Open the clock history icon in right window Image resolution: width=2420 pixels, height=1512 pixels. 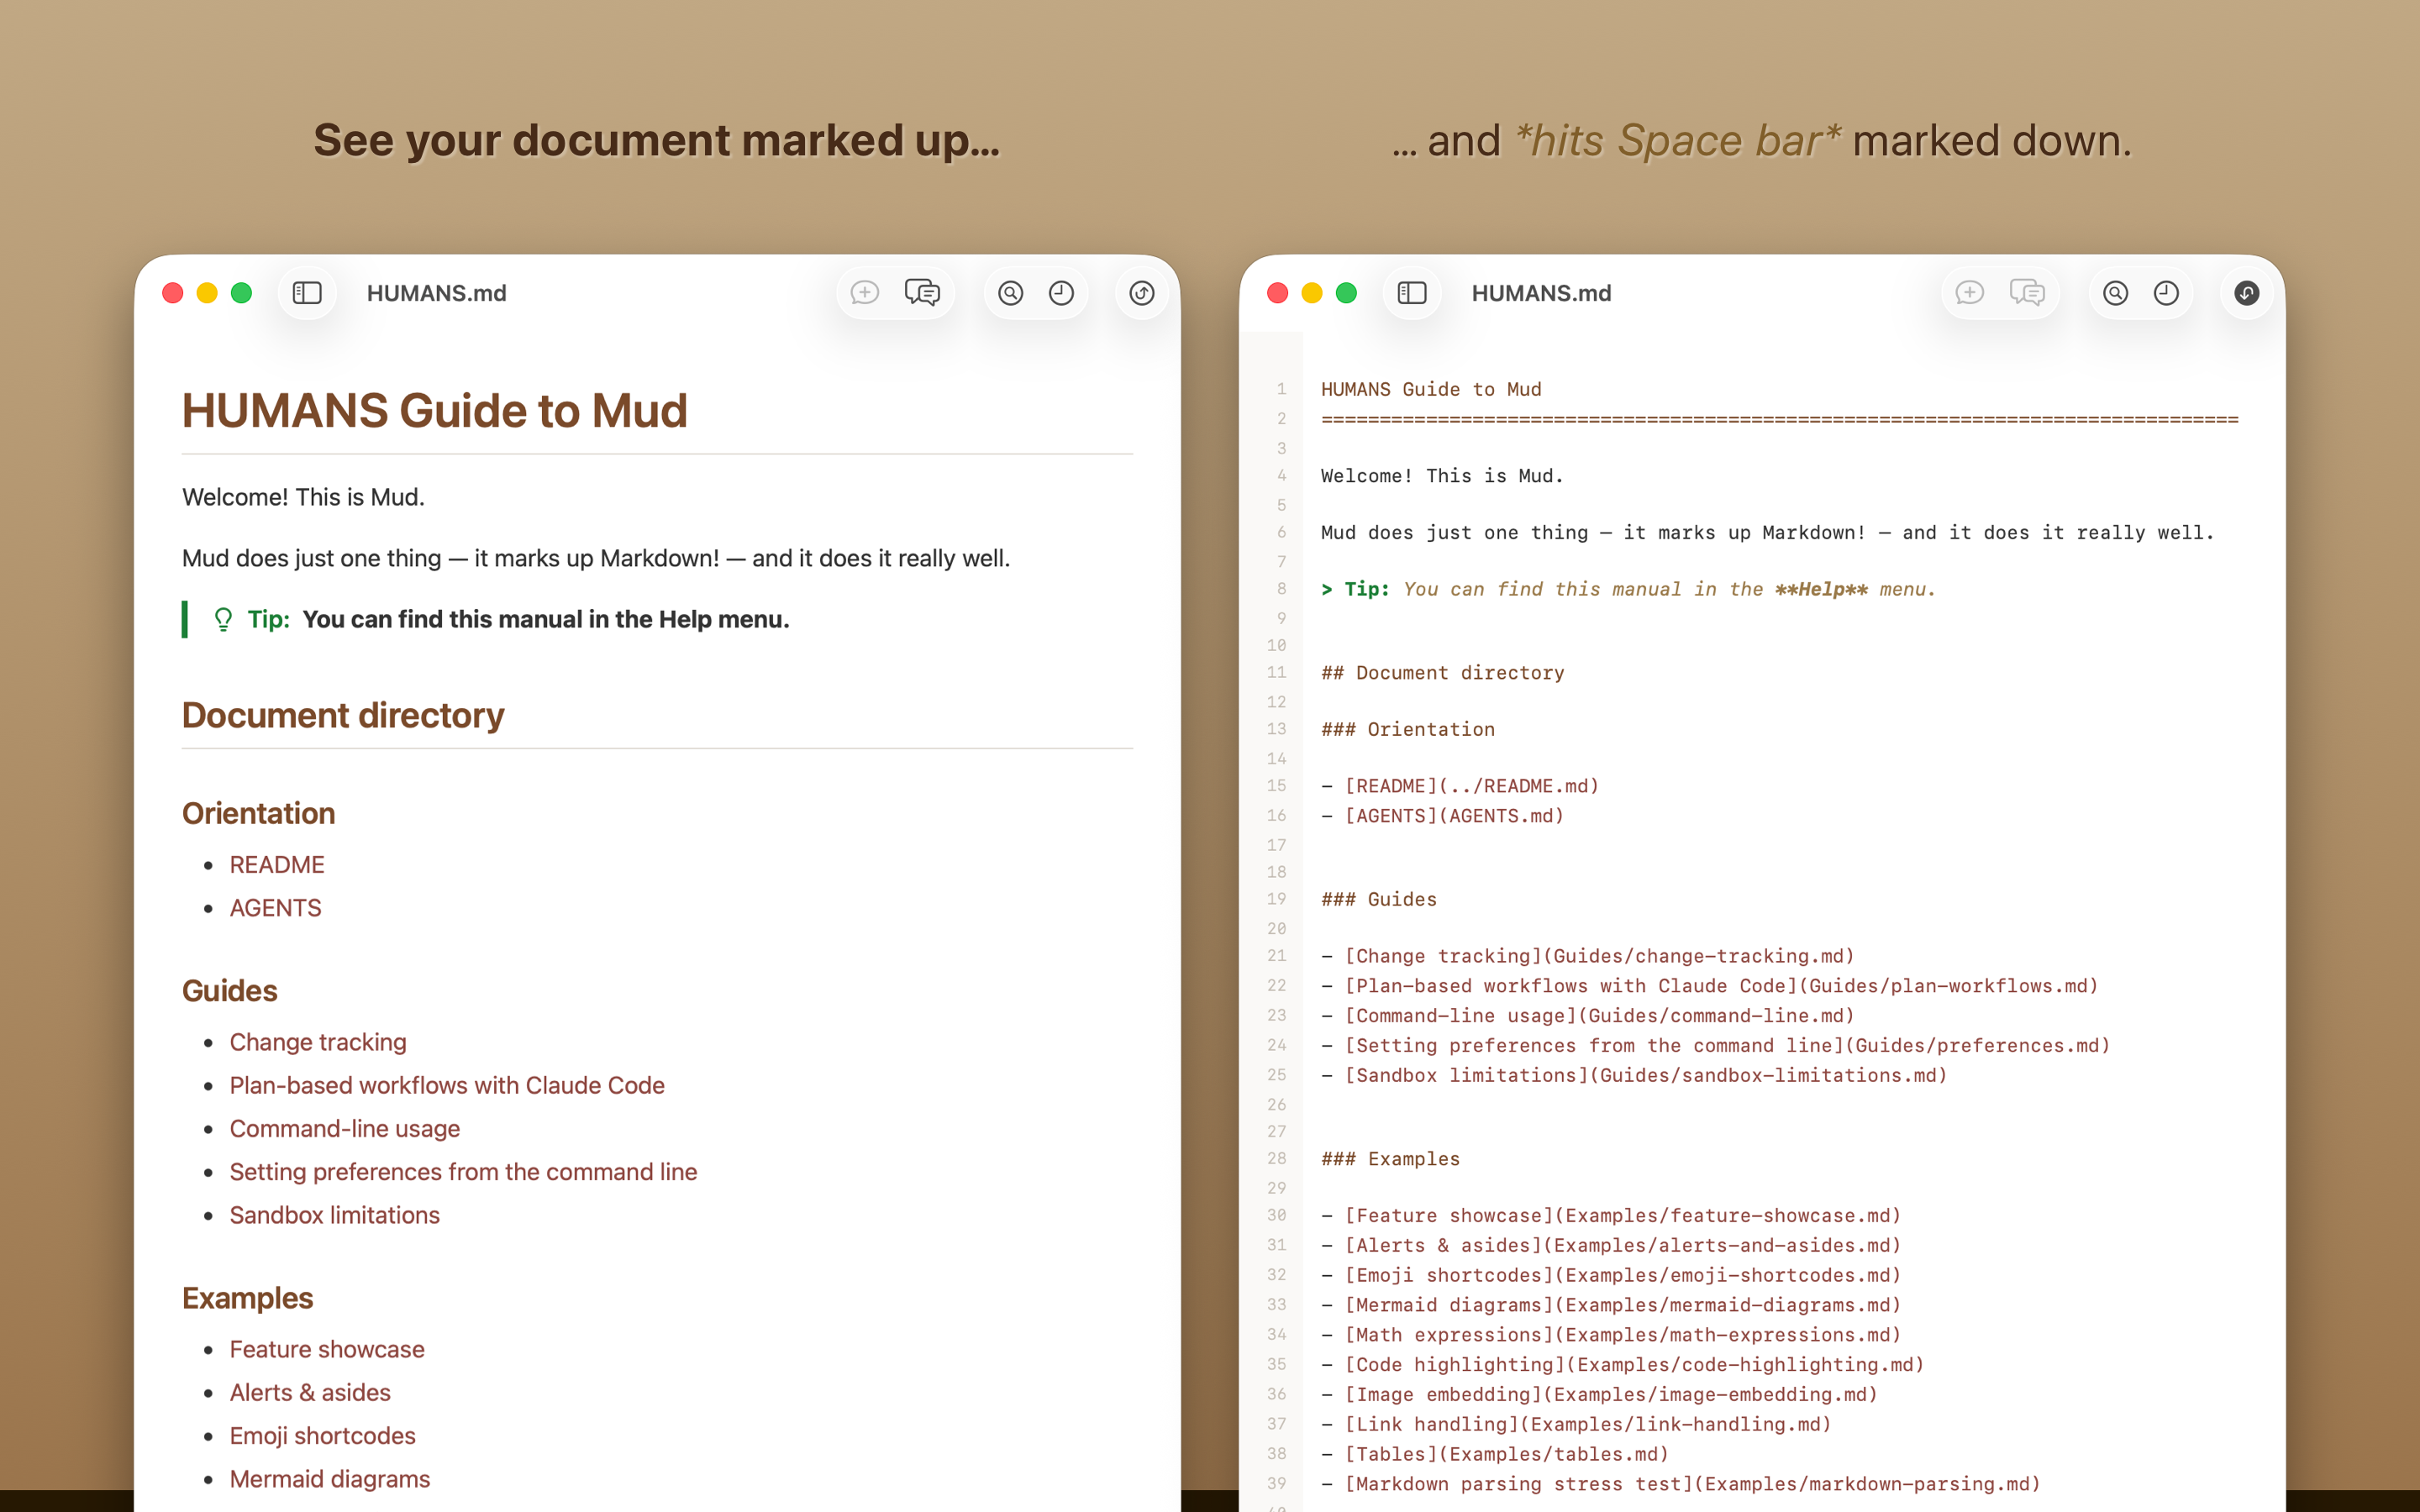click(2166, 293)
